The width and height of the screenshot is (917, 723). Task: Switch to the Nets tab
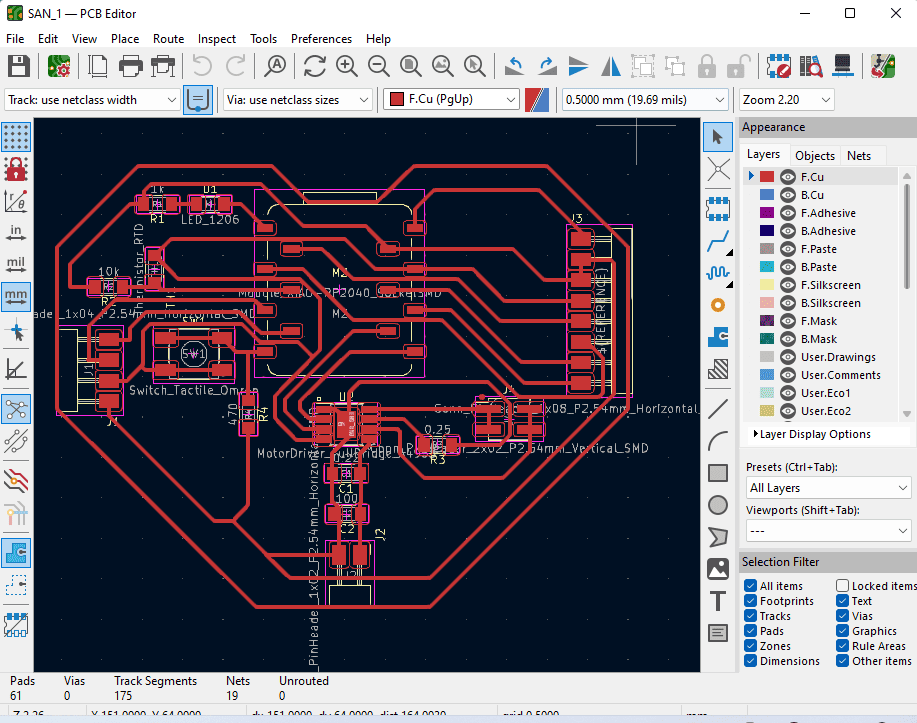point(859,156)
